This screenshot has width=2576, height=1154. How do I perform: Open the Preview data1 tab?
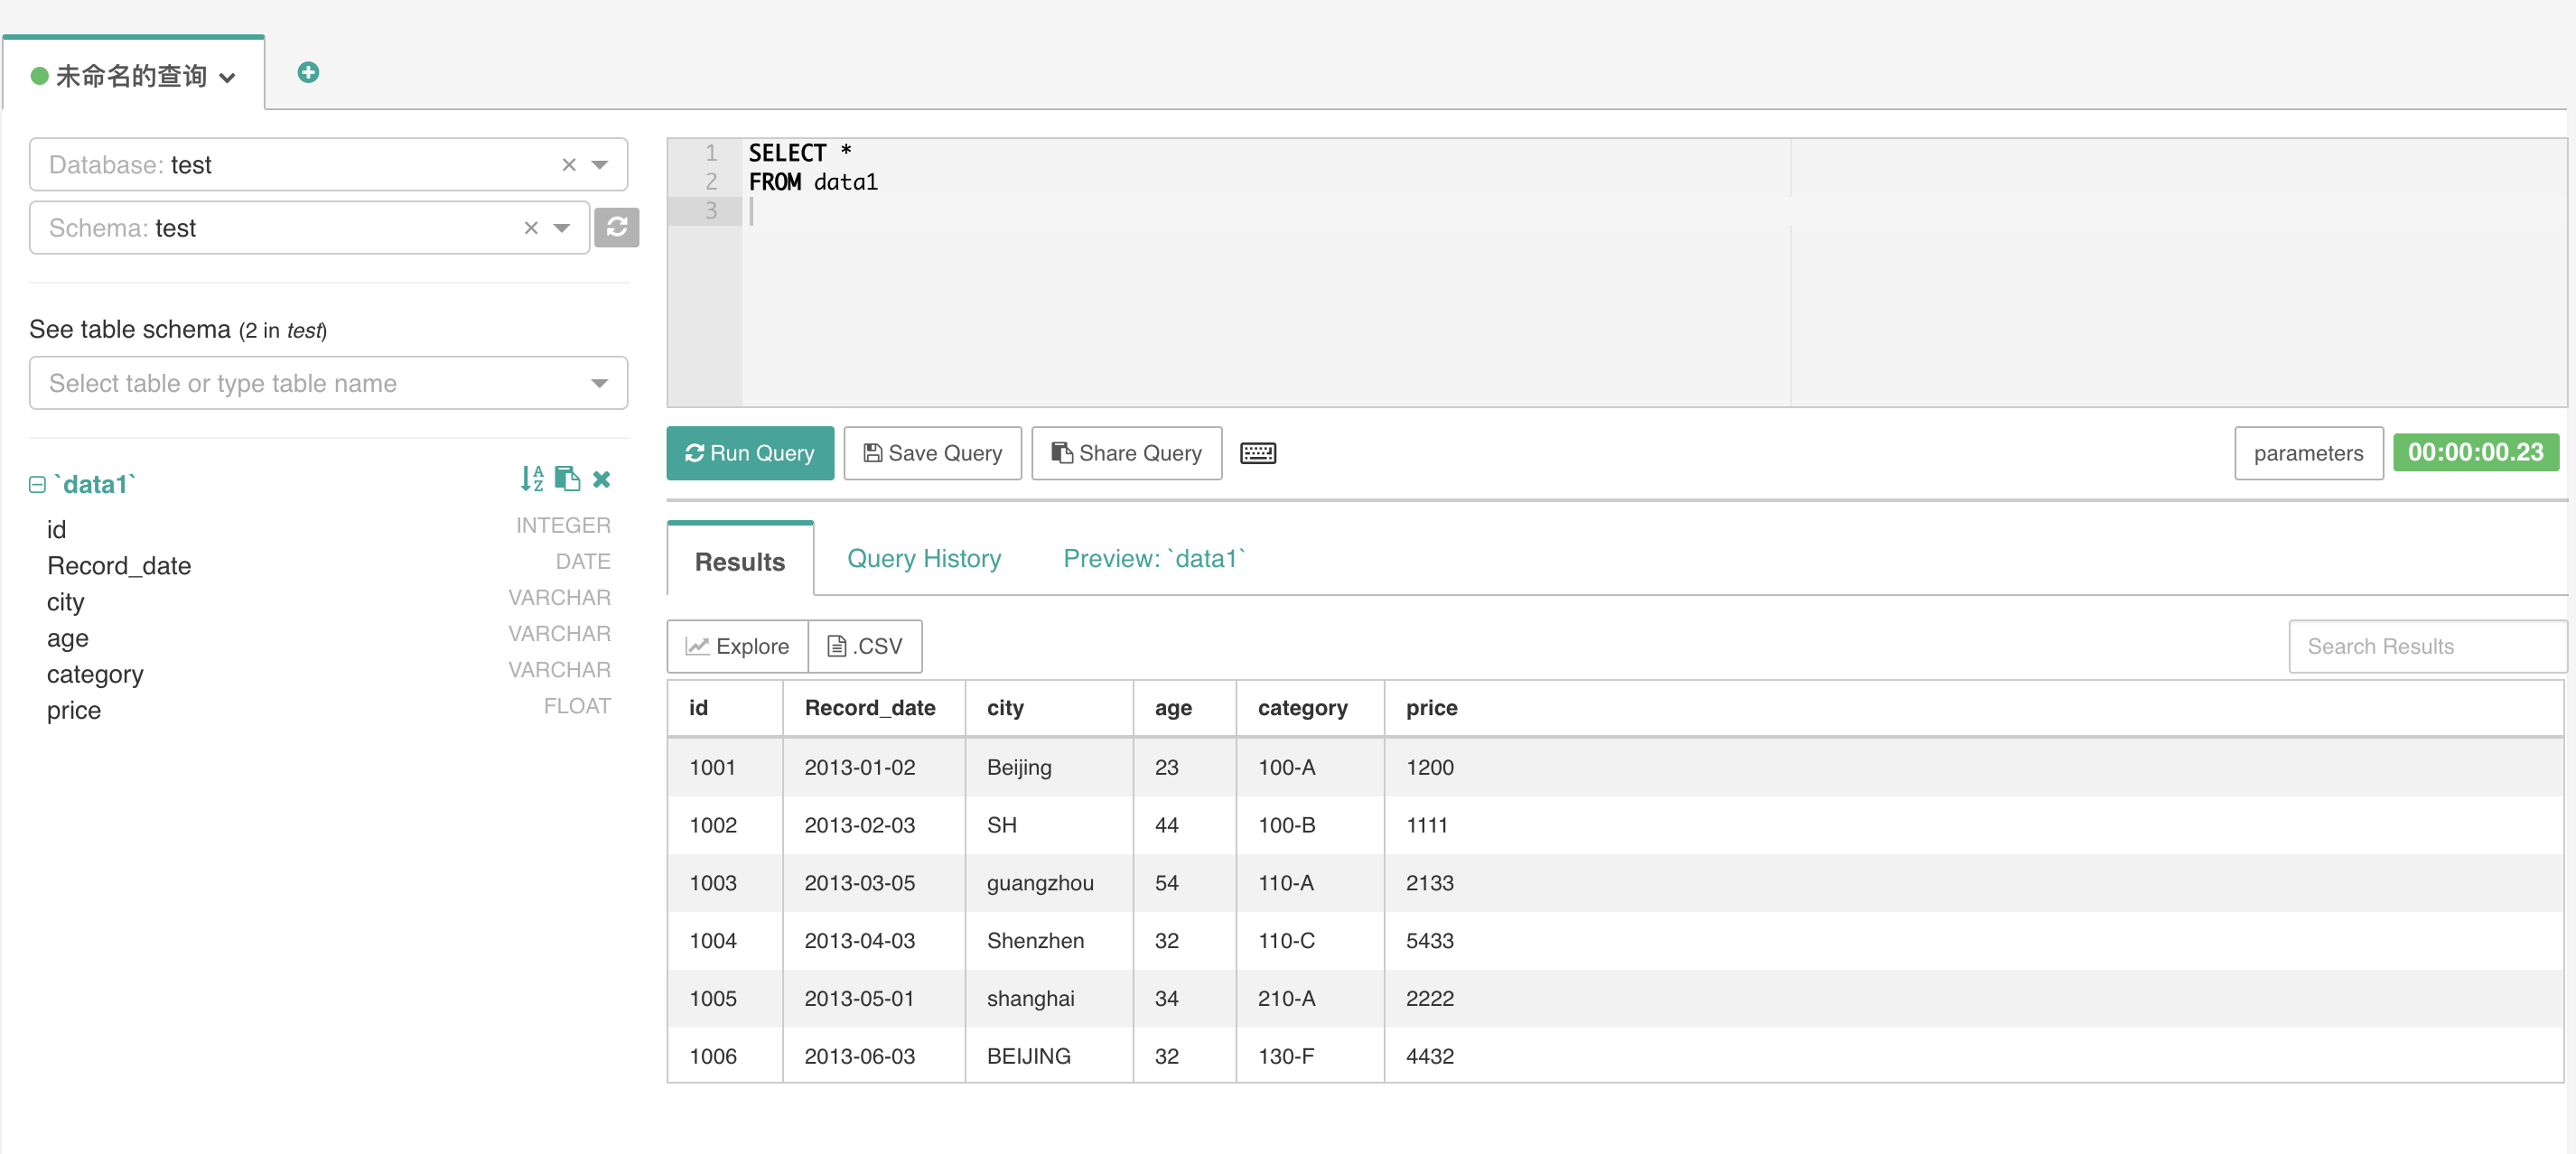pyautogui.click(x=1154, y=558)
